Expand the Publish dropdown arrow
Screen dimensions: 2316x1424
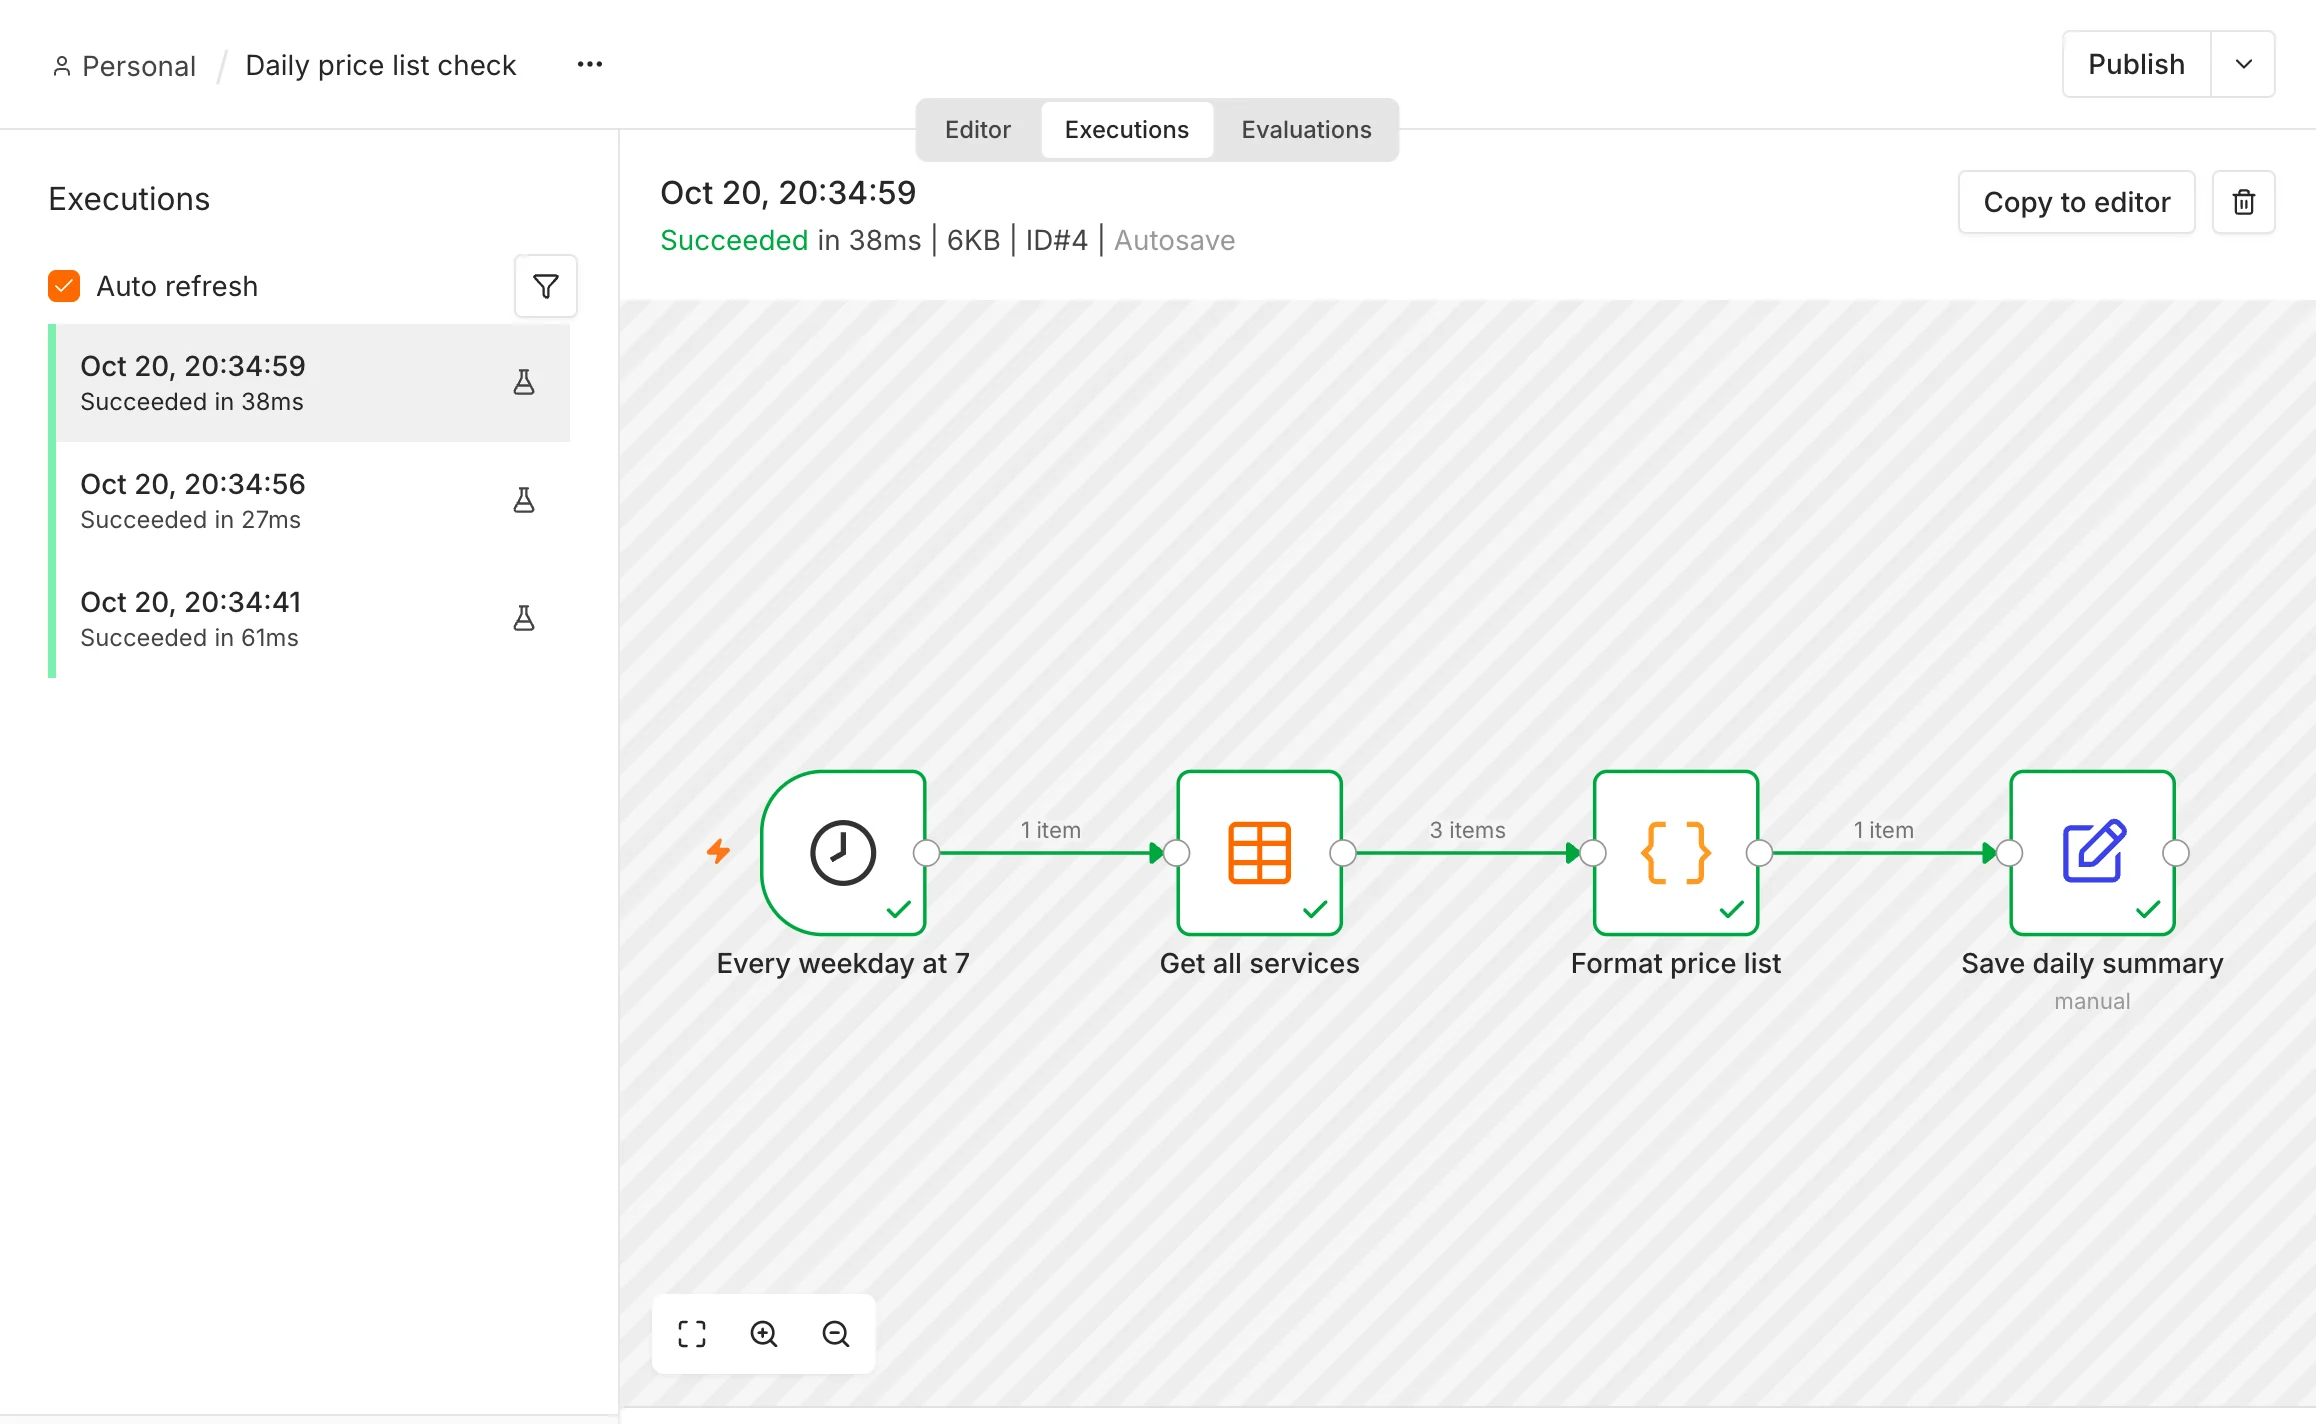click(x=2244, y=64)
